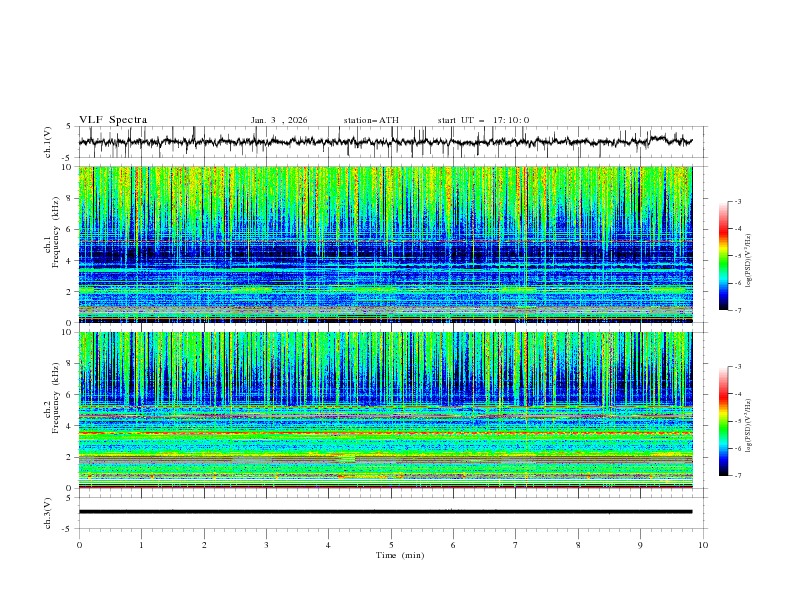792x612 pixels.
Task: Click the station=ATH label
Action: (371, 120)
